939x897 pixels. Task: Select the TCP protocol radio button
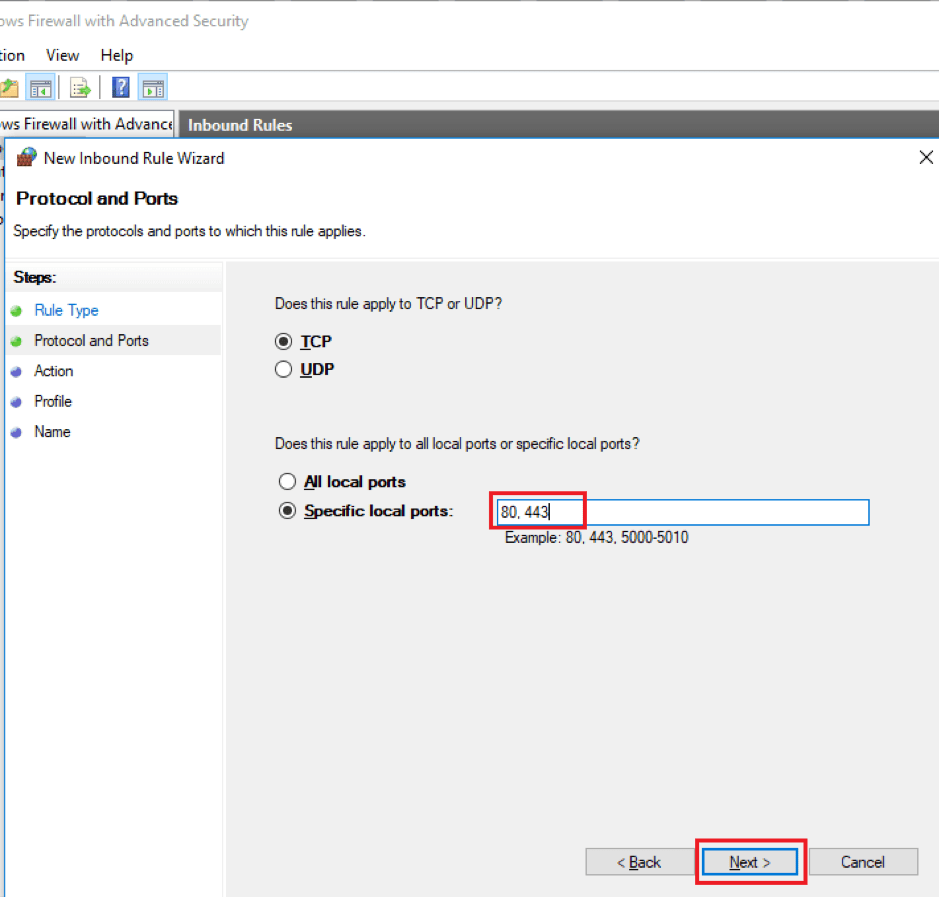tap(283, 341)
